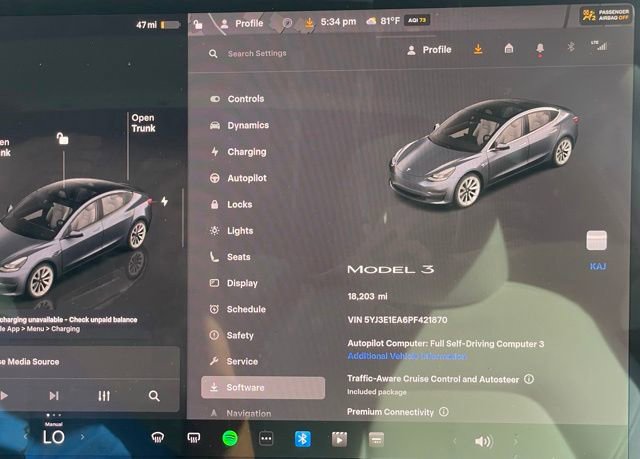Tap the release notes card icon above KAJ
The height and width of the screenshot is (459, 640).
(x=597, y=240)
